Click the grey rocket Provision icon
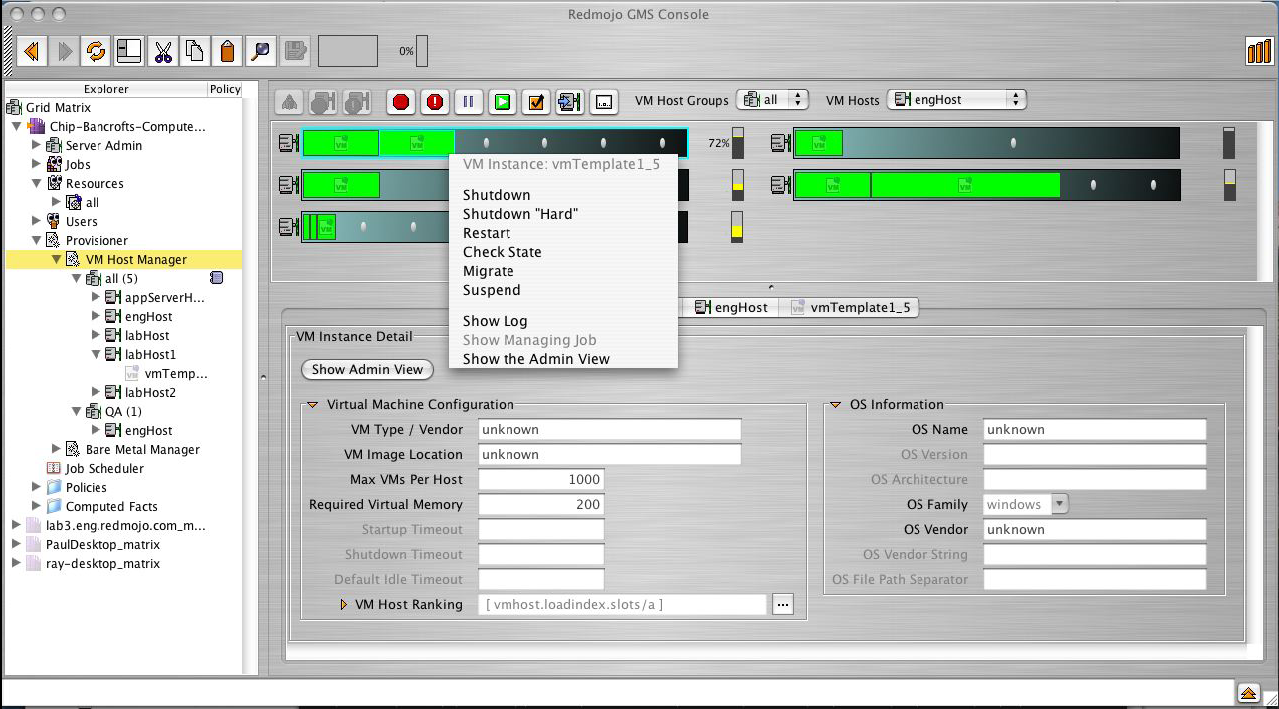Screen dimensions: 1279x709 pyautogui.click(x=289, y=101)
